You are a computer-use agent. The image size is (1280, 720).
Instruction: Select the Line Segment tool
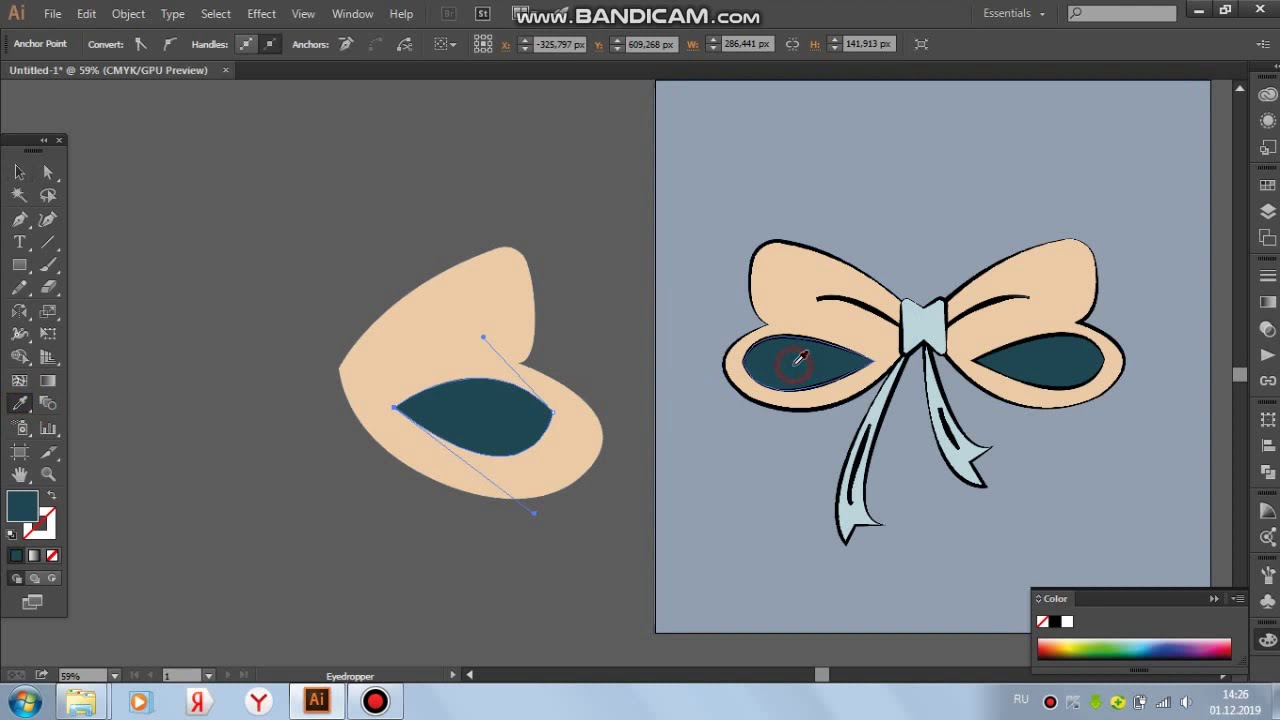coord(48,242)
